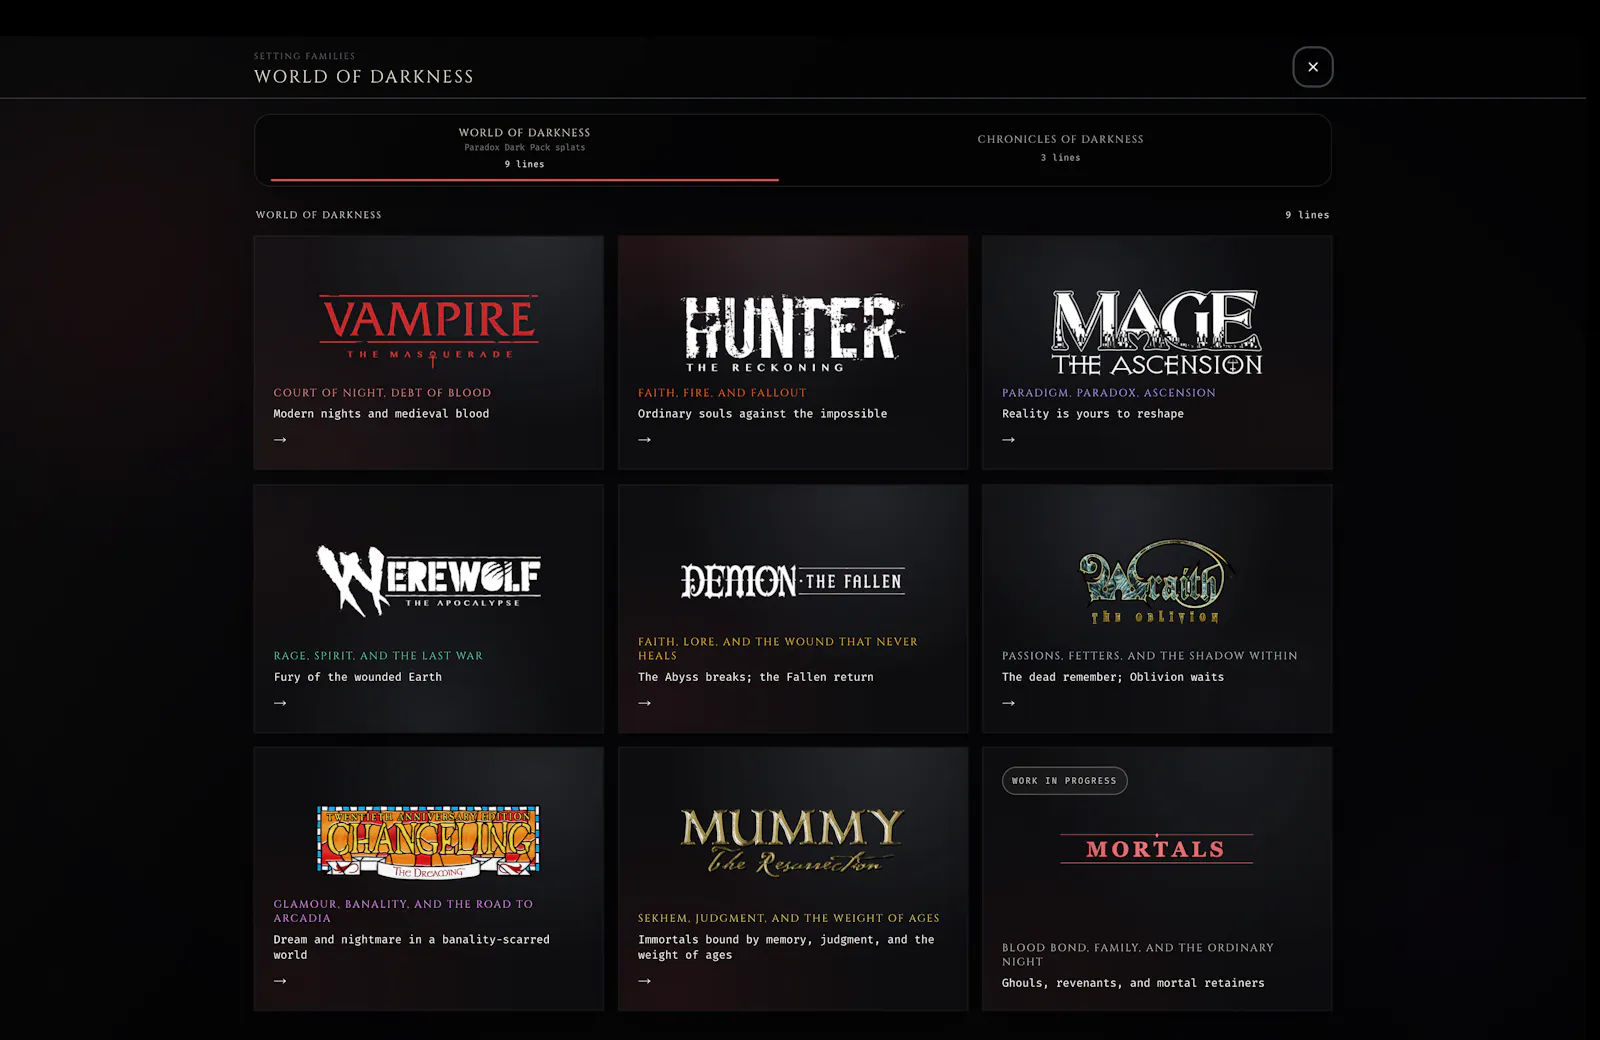This screenshot has height=1040, width=1600.
Task: Click 'Reality is yours to reshape' text
Action: [x=1093, y=414]
